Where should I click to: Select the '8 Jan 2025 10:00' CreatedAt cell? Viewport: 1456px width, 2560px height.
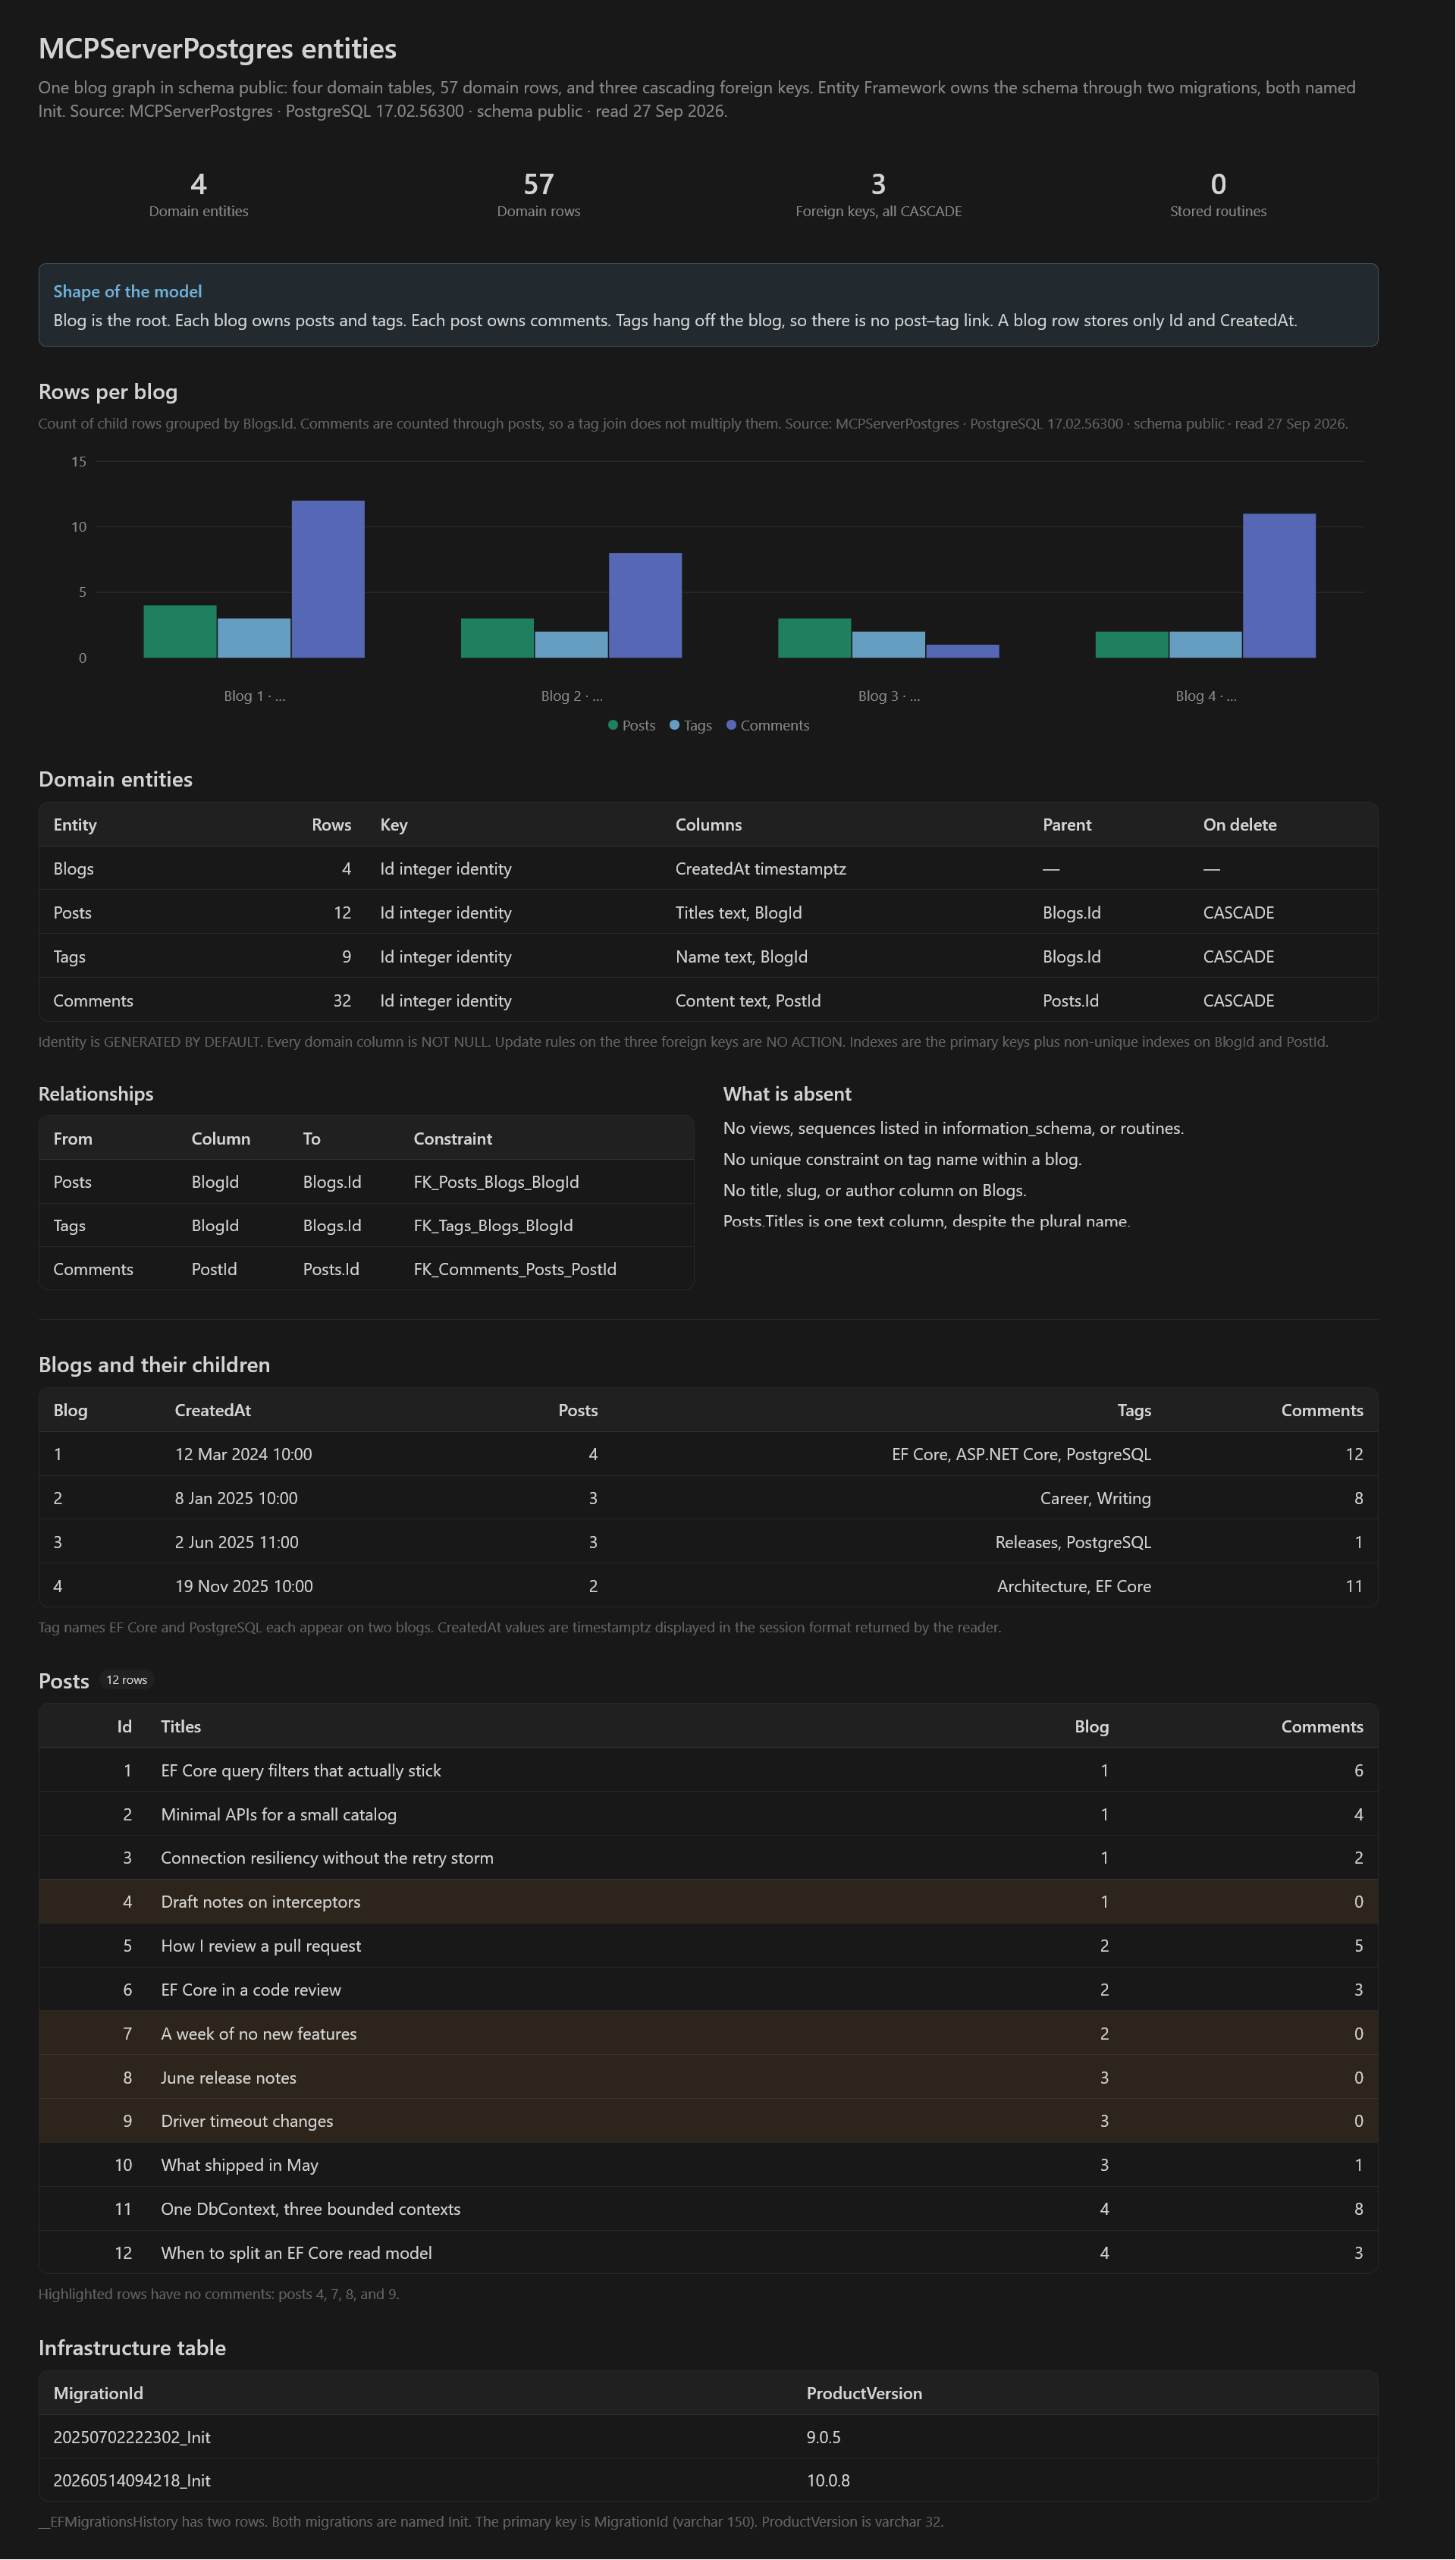tap(236, 1499)
